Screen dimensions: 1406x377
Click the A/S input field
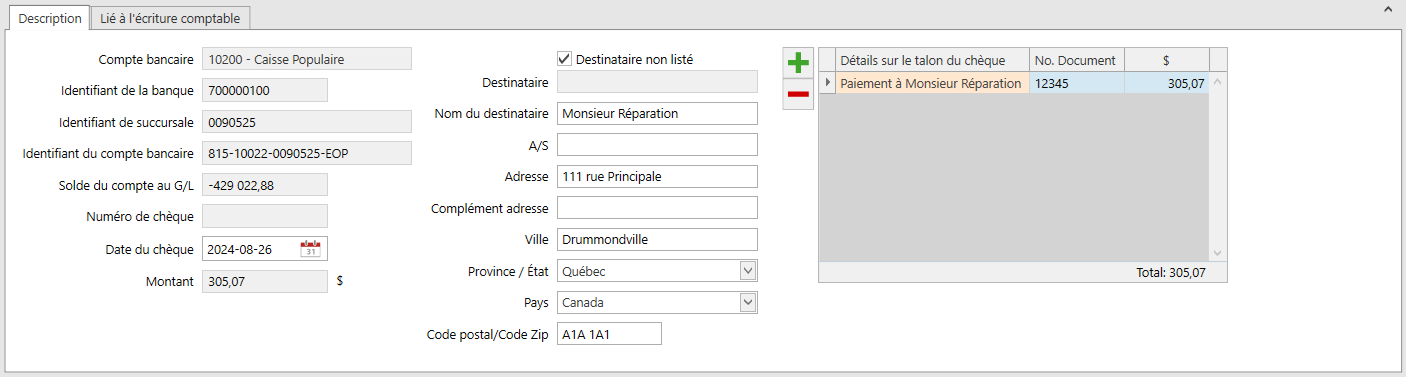tap(657, 145)
